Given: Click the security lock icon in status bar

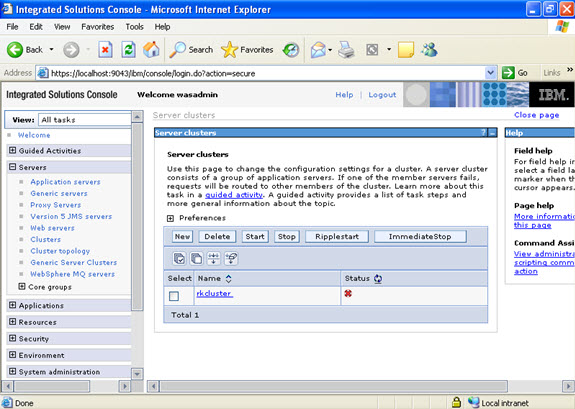Looking at the screenshot, I should coord(456,402).
